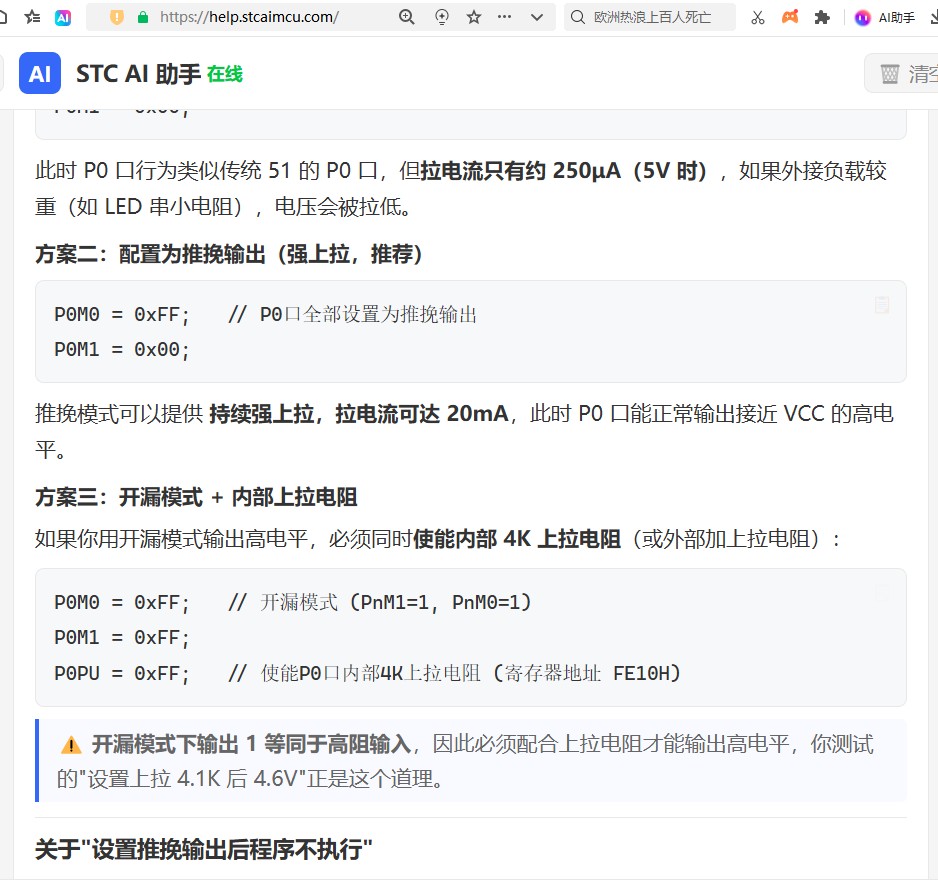The image size is (938, 888).
Task: Click heading 方案二：配置为推挽输出
Action: click(229, 254)
